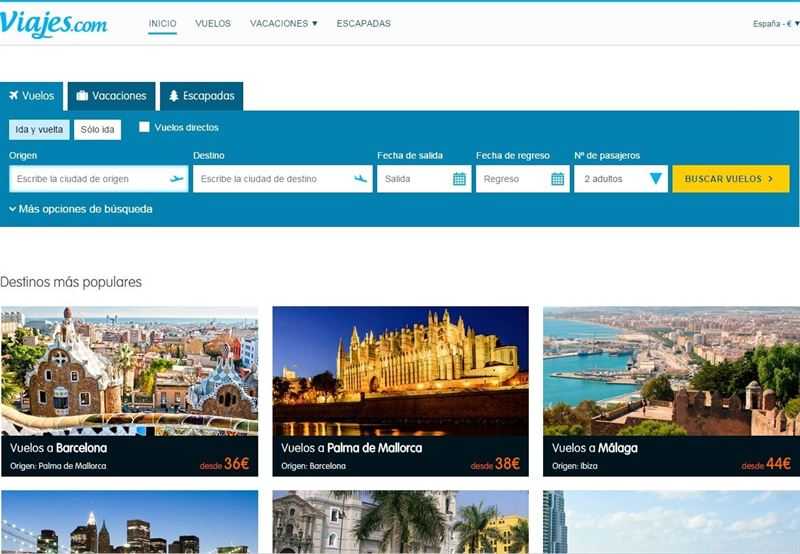Click the airplane icon in Origen field
The image size is (800, 554).
point(177,179)
